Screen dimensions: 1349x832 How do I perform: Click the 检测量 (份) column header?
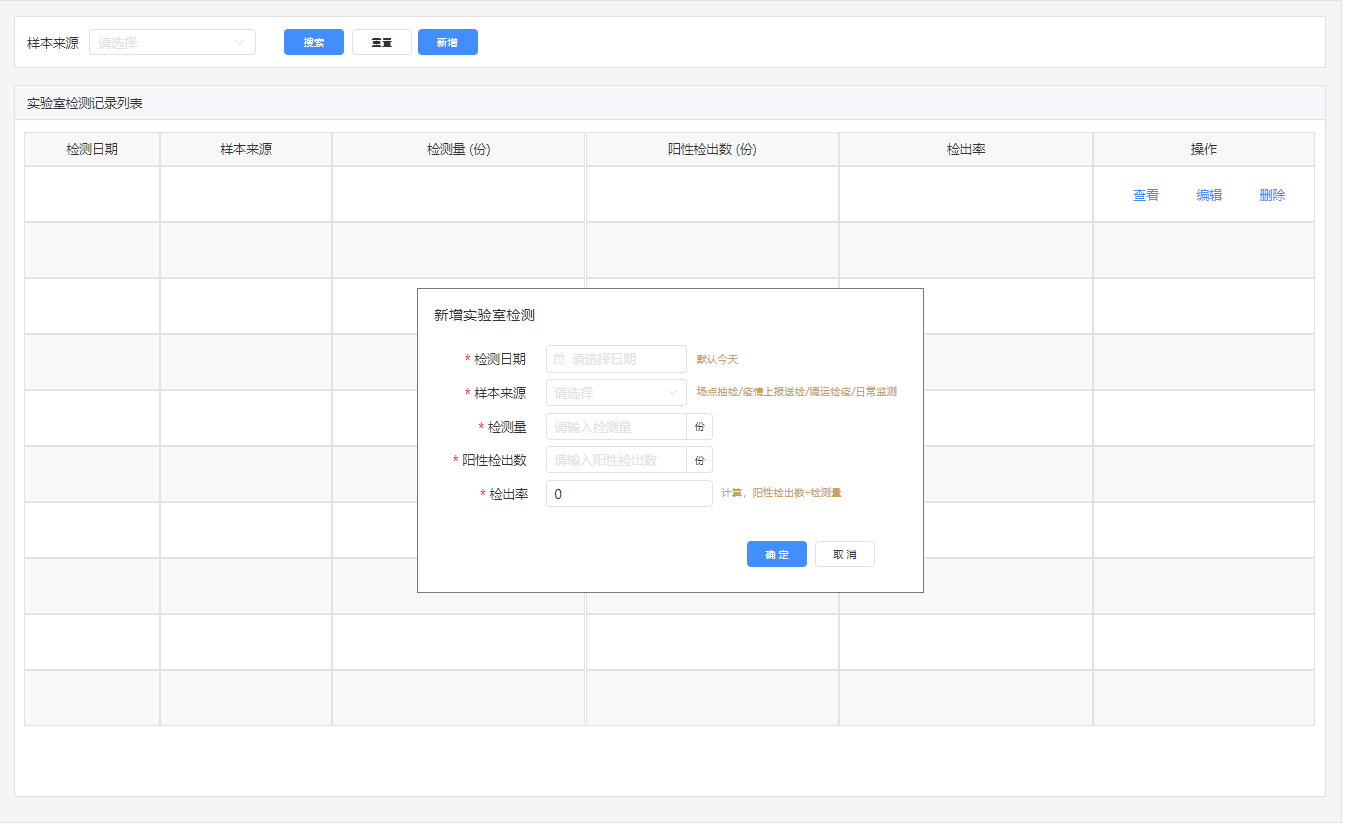[x=458, y=149]
